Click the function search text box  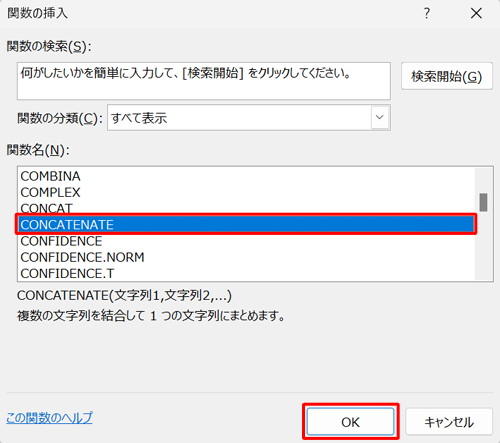204,81
